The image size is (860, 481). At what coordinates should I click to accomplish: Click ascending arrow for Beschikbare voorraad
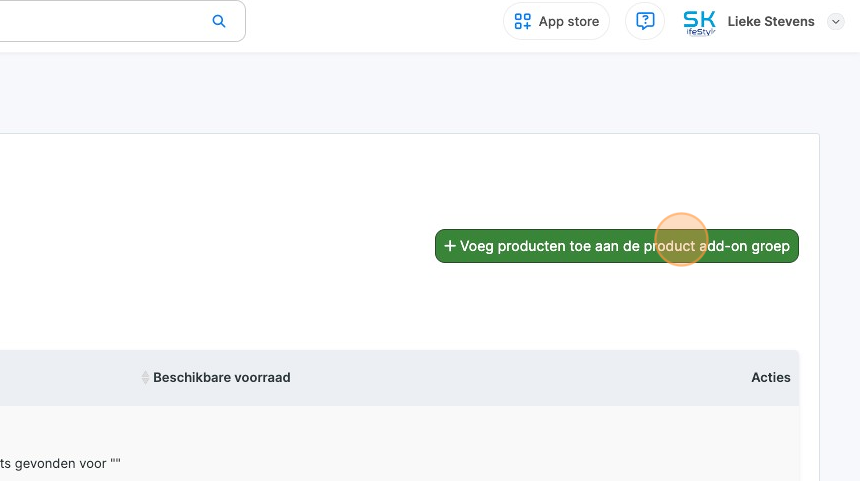click(x=145, y=374)
